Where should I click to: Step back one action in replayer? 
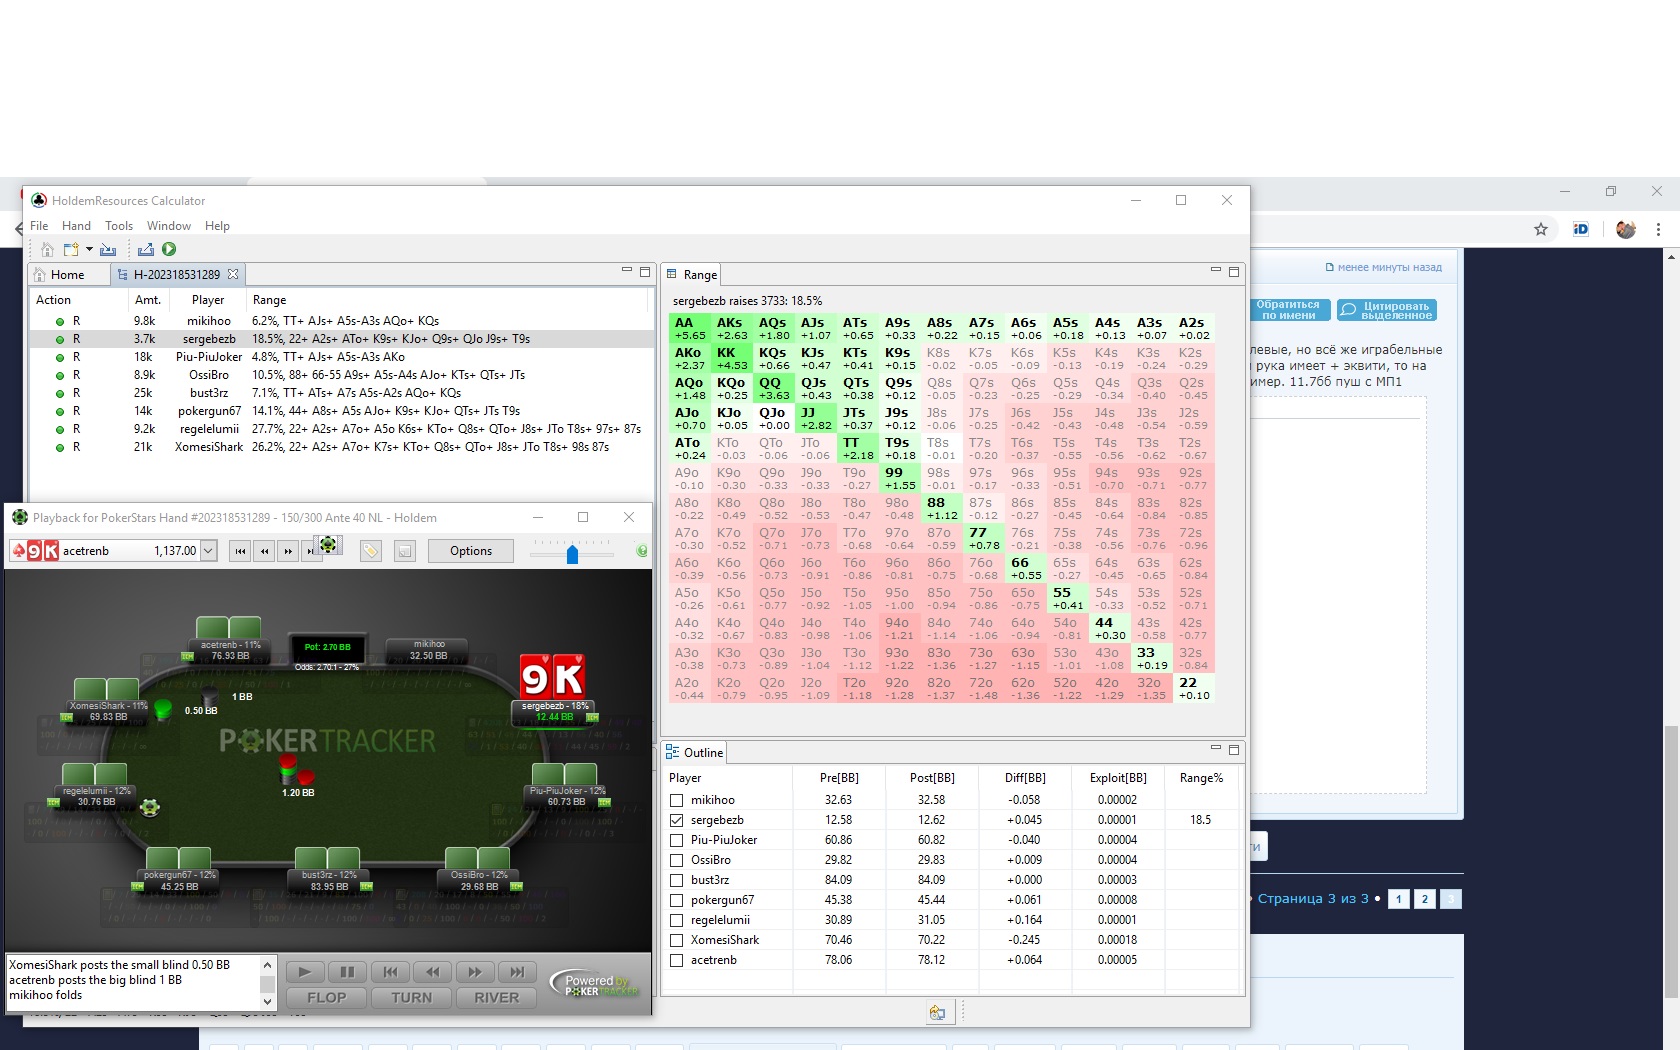pos(432,971)
